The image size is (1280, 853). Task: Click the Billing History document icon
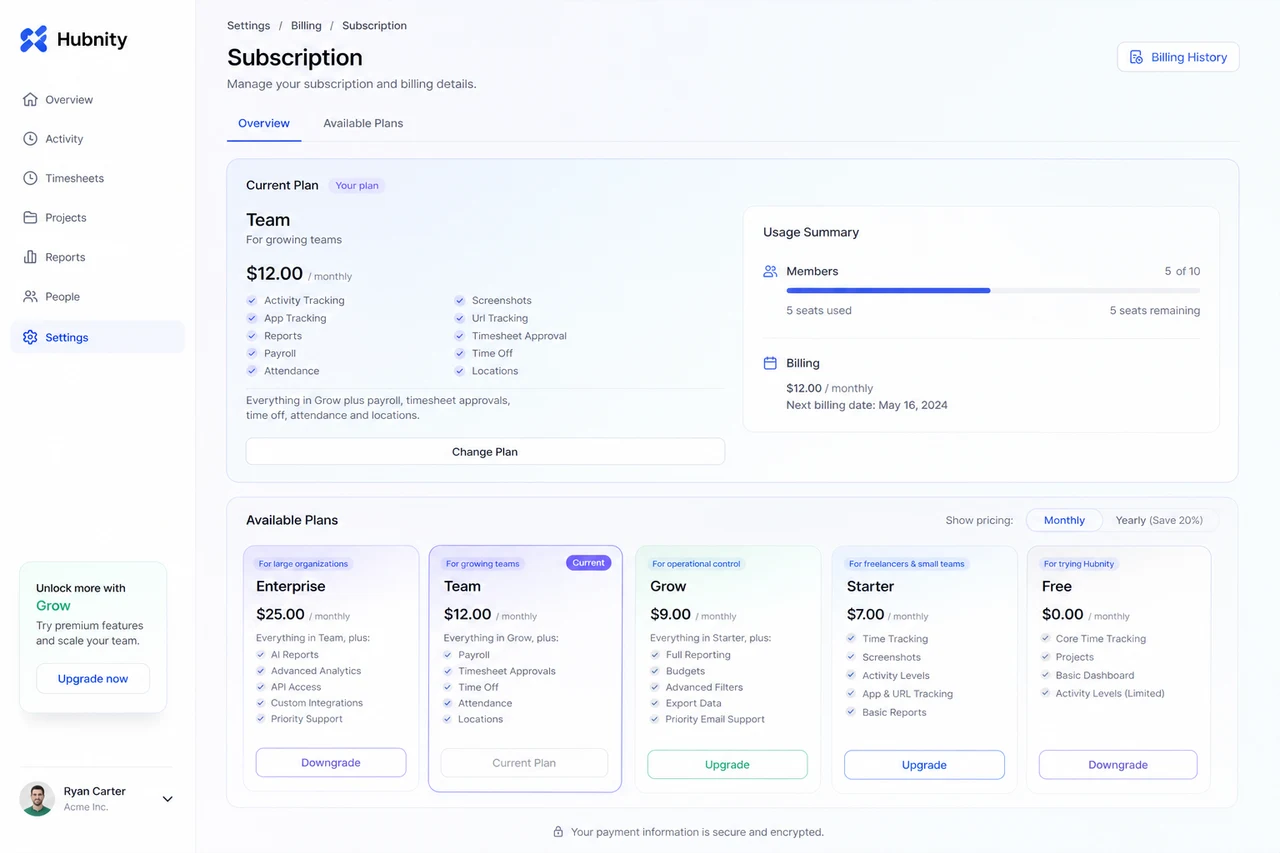click(1136, 57)
